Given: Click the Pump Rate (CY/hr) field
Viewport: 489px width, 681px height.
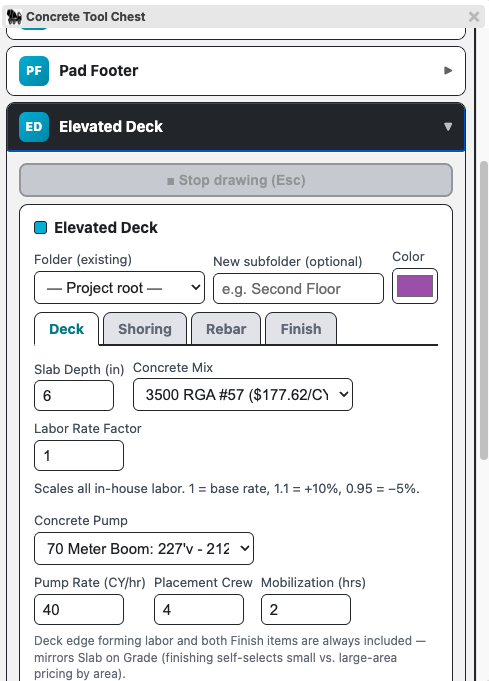Looking at the screenshot, I should 79,609.
